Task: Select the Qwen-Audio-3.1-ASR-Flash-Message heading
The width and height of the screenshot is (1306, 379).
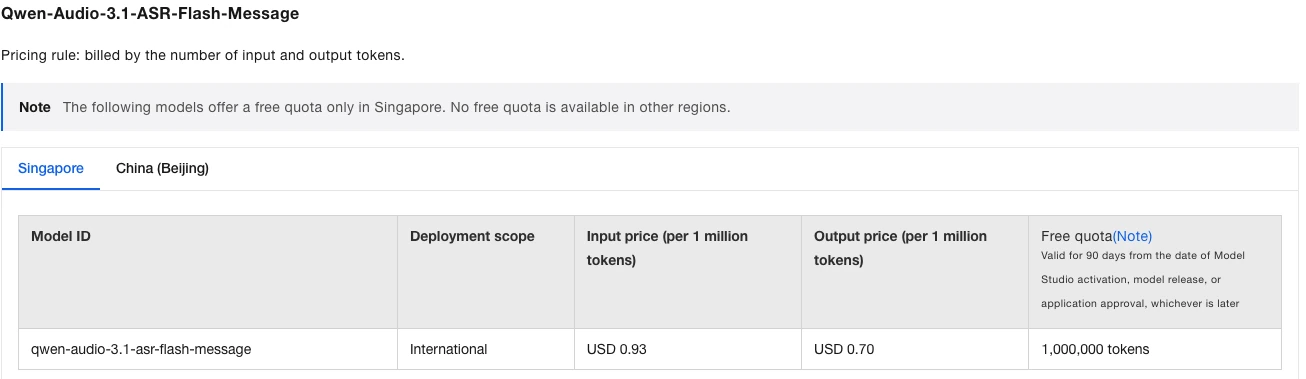Action: tap(150, 14)
